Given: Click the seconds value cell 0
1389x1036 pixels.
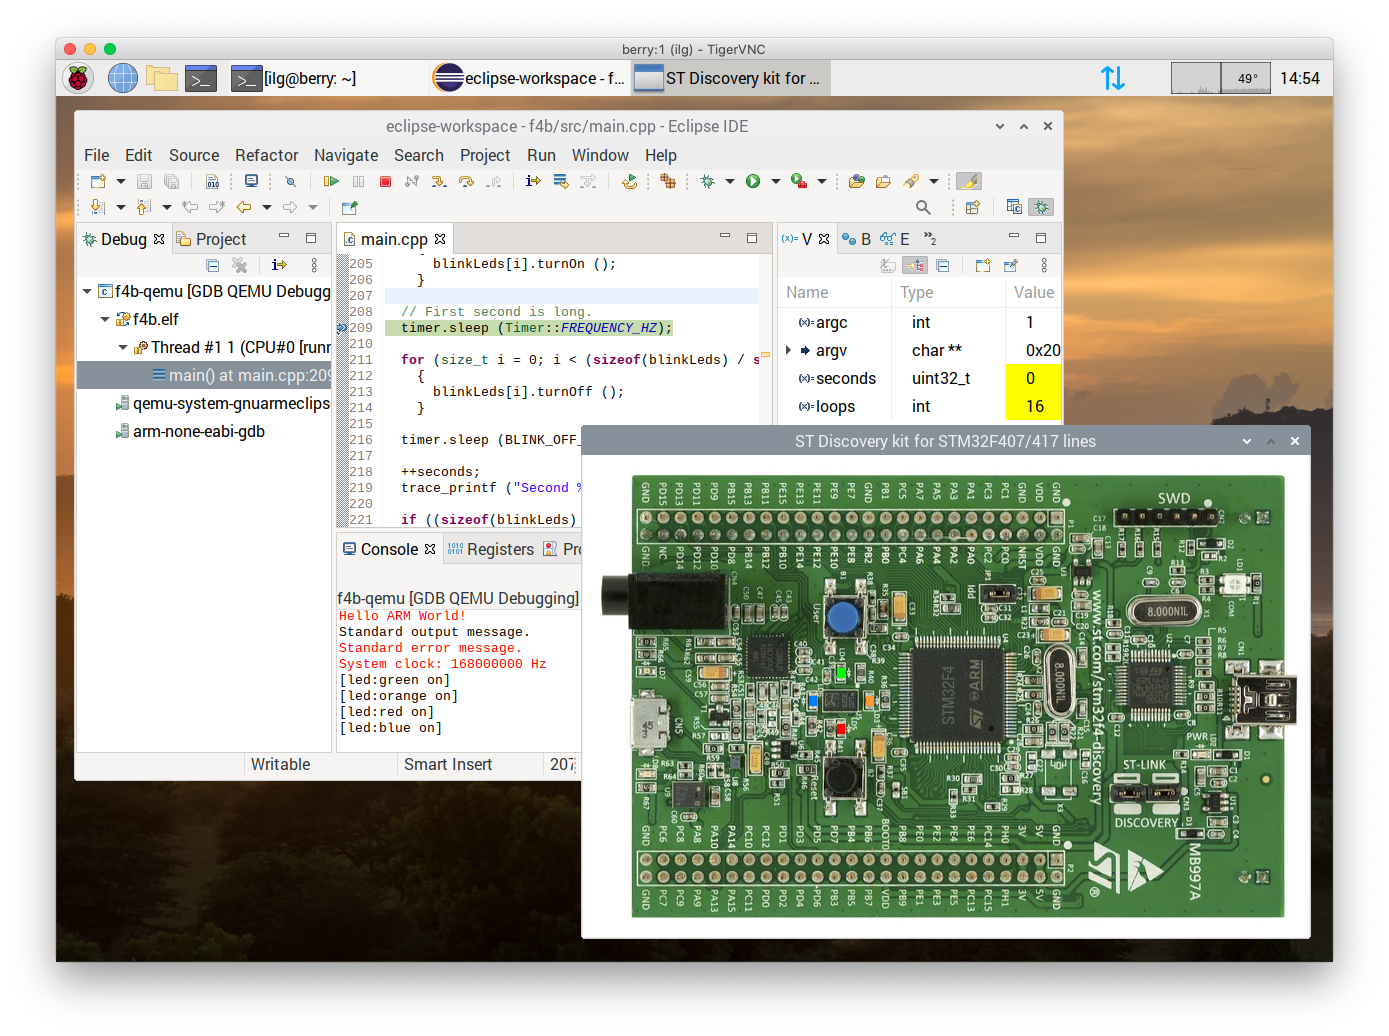Looking at the screenshot, I should (x=1033, y=378).
